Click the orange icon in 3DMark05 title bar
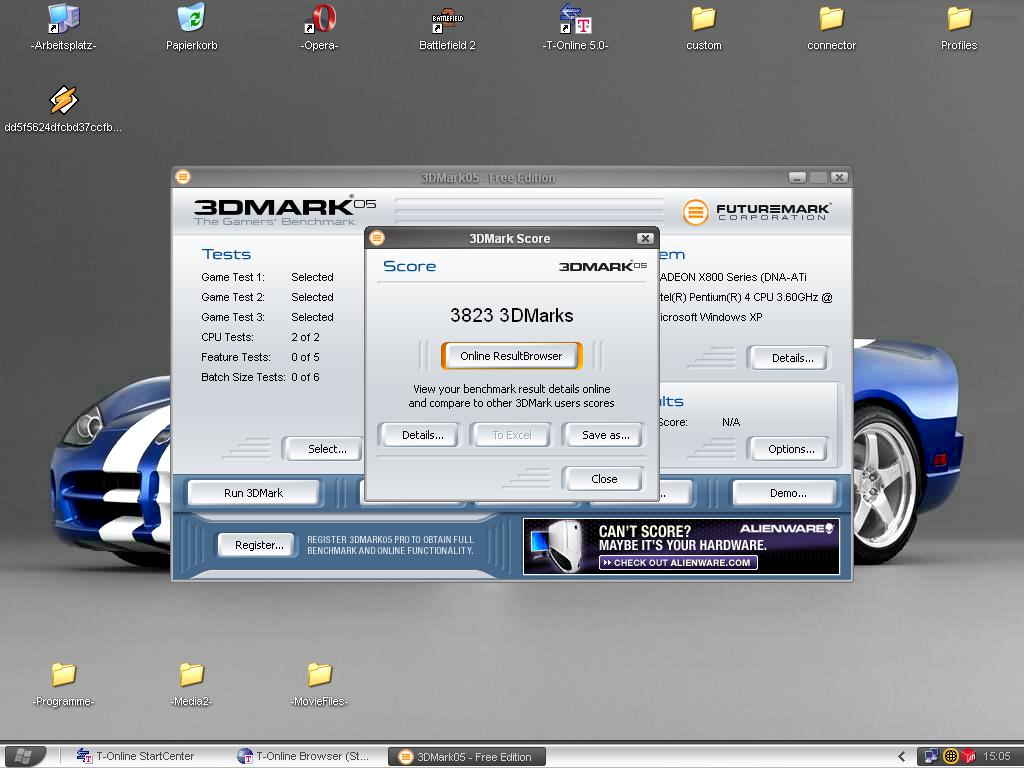This screenshot has height=768, width=1024. 183,177
